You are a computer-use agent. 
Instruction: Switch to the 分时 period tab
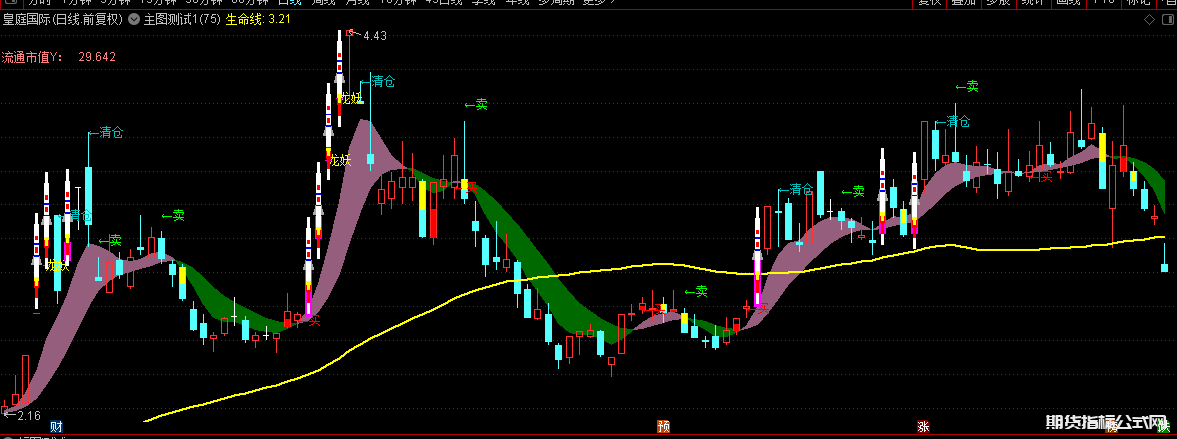[x=40, y=2]
